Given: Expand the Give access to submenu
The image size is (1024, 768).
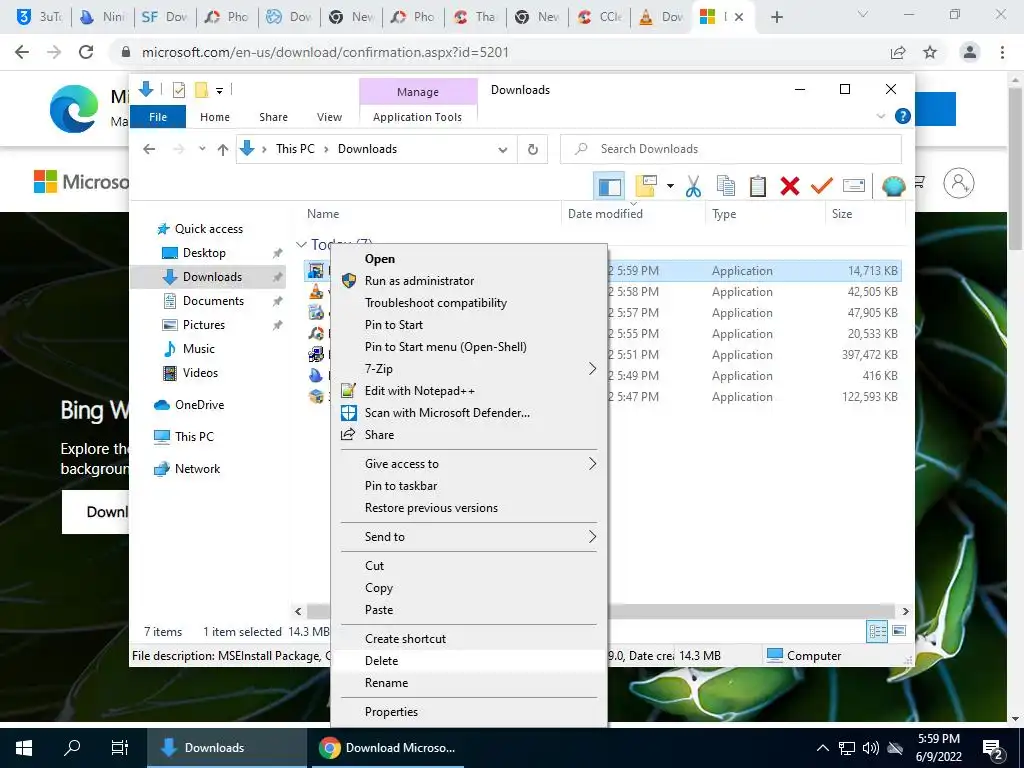Looking at the screenshot, I should tap(468, 464).
